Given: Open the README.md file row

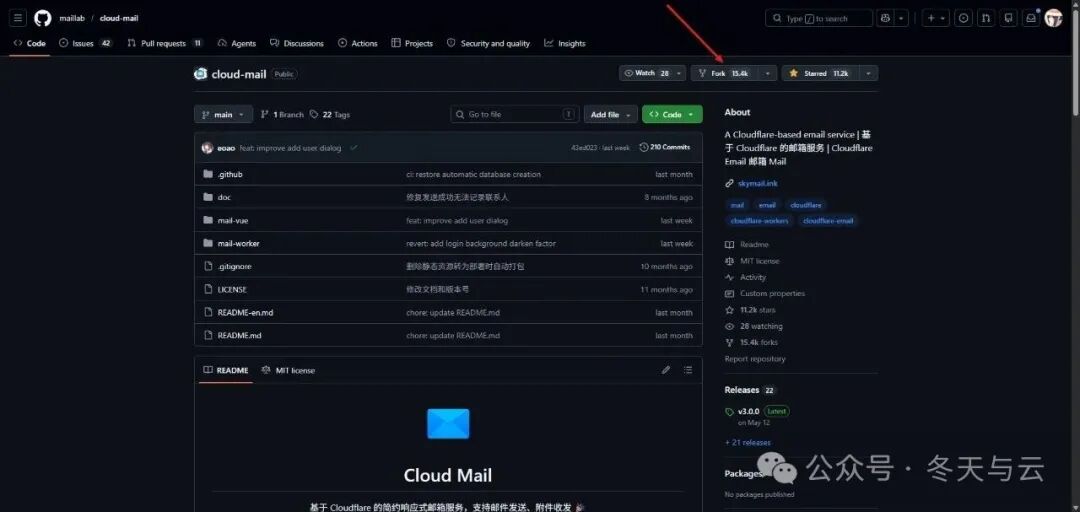Looking at the screenshot, I should click(448, 336).
